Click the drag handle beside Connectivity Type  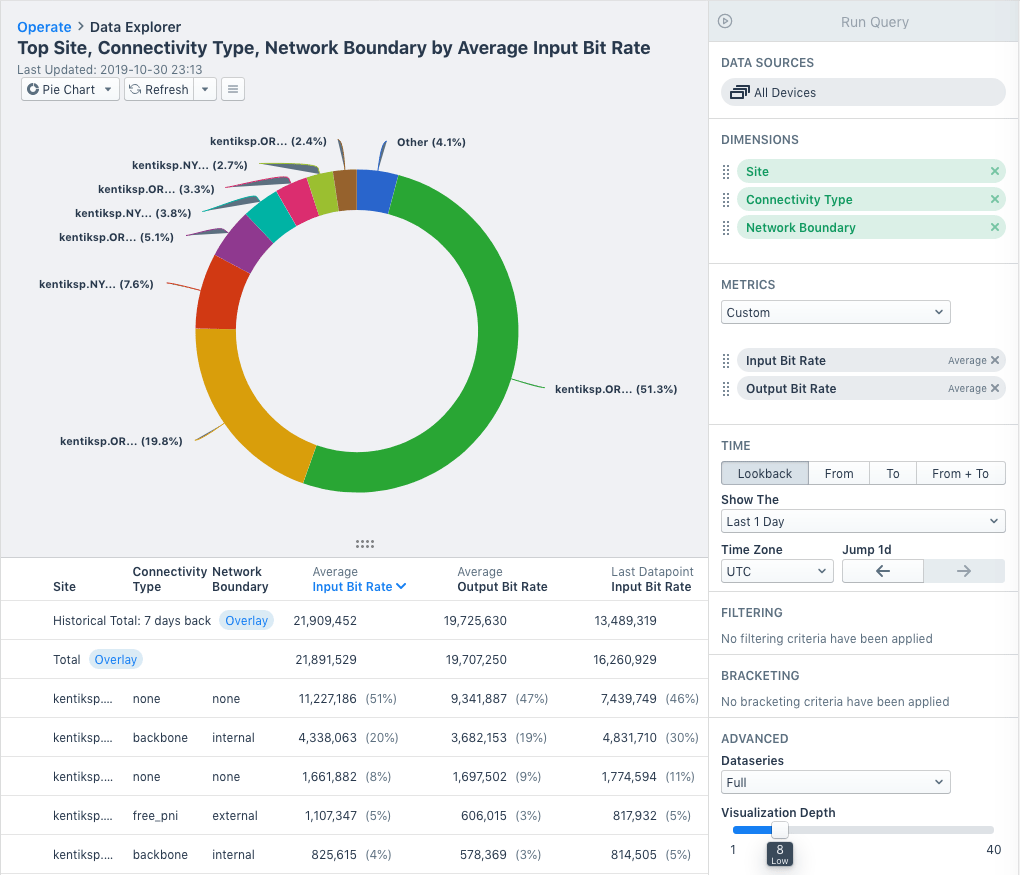coord(725,199)
